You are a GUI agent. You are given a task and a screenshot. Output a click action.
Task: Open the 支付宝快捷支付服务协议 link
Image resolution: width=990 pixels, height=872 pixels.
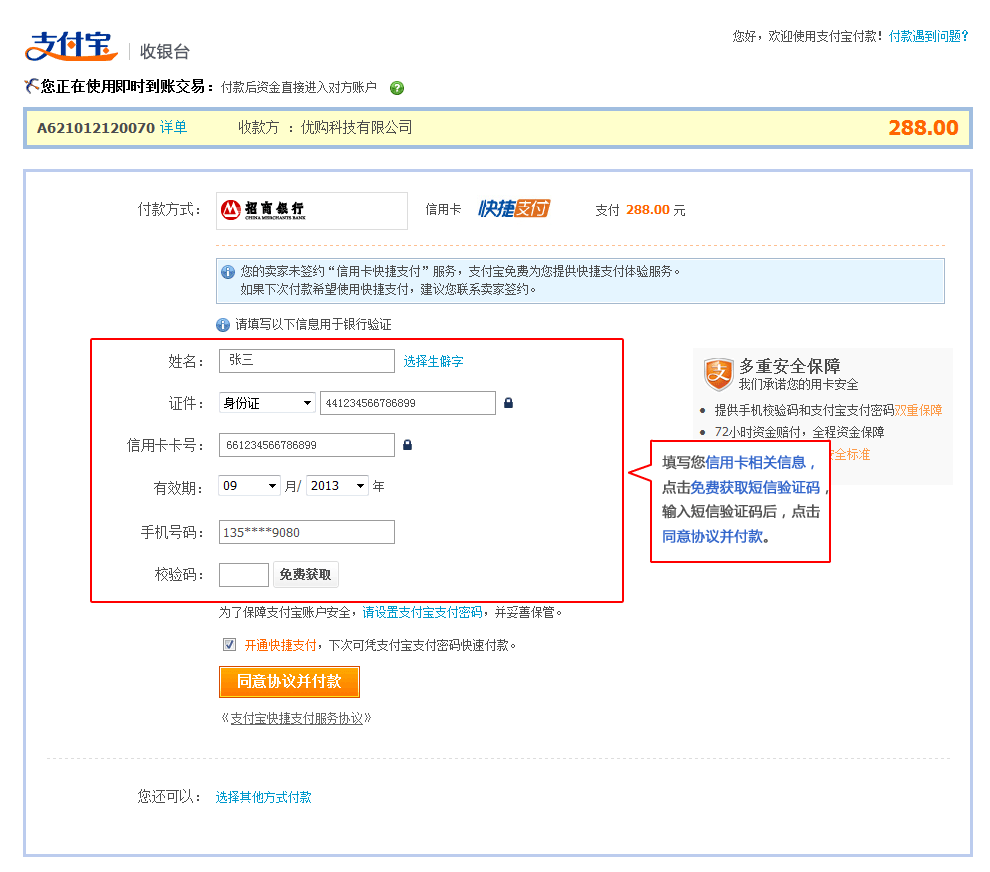tap(296, 718)
